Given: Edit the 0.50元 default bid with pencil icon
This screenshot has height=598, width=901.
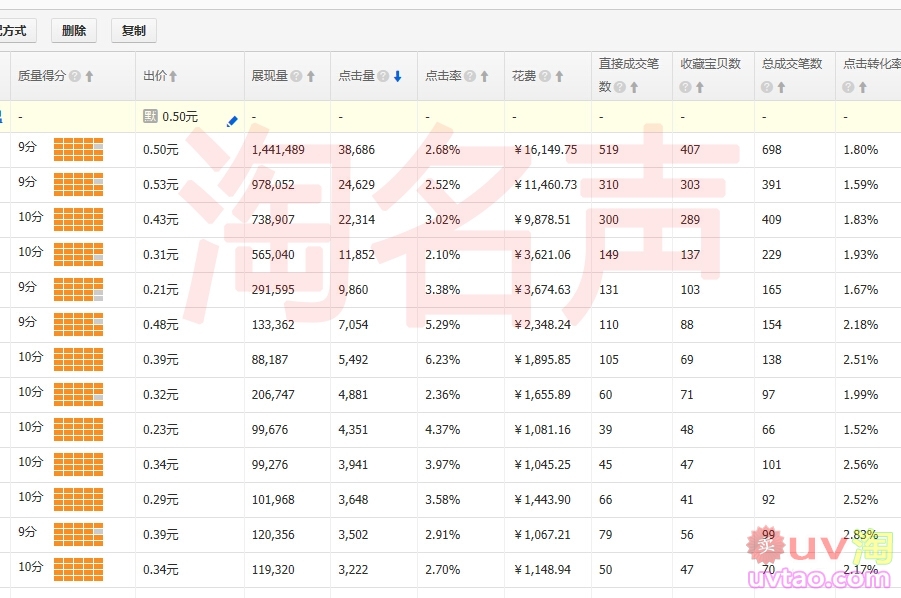Looking at the screenshot, I should [232, 121].
